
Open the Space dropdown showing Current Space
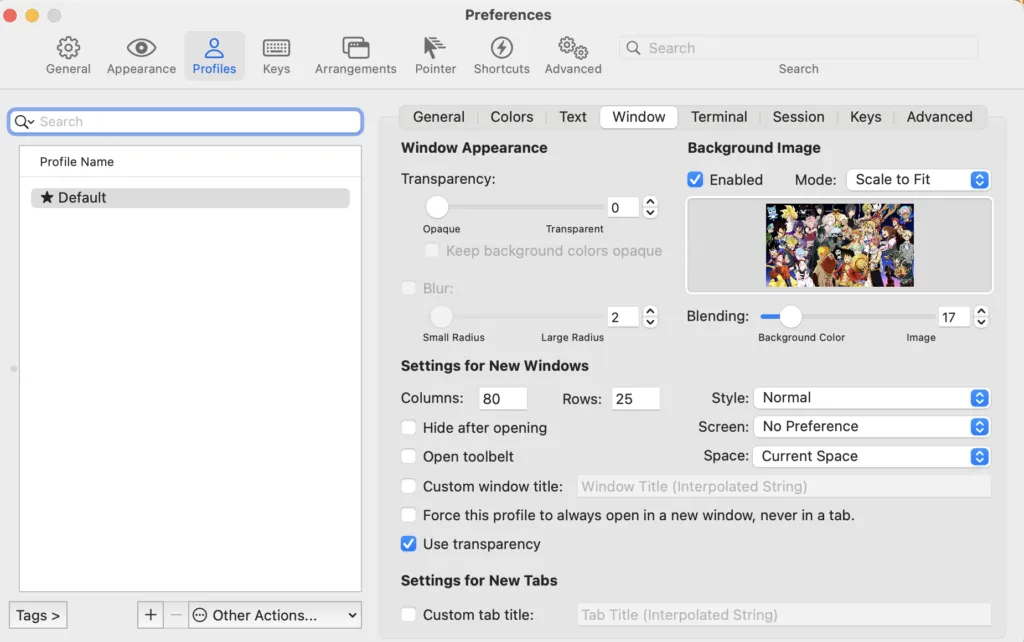pos(871,456)
